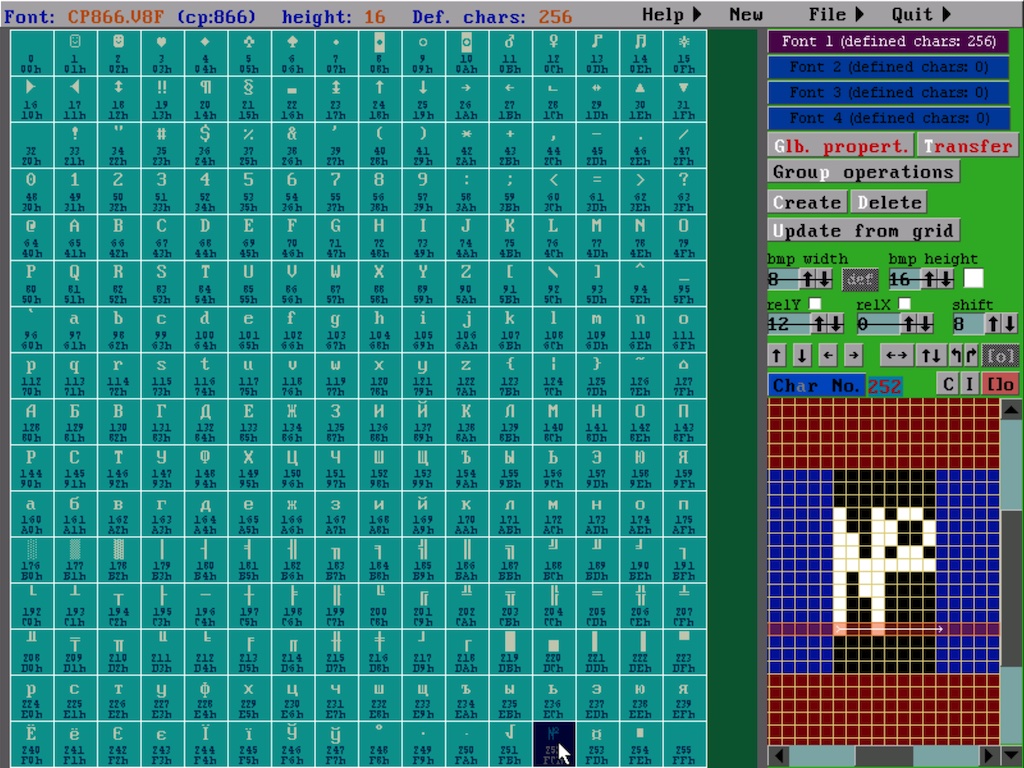
Task: Click the Update from grid button
Action: (x=863, y=230)
